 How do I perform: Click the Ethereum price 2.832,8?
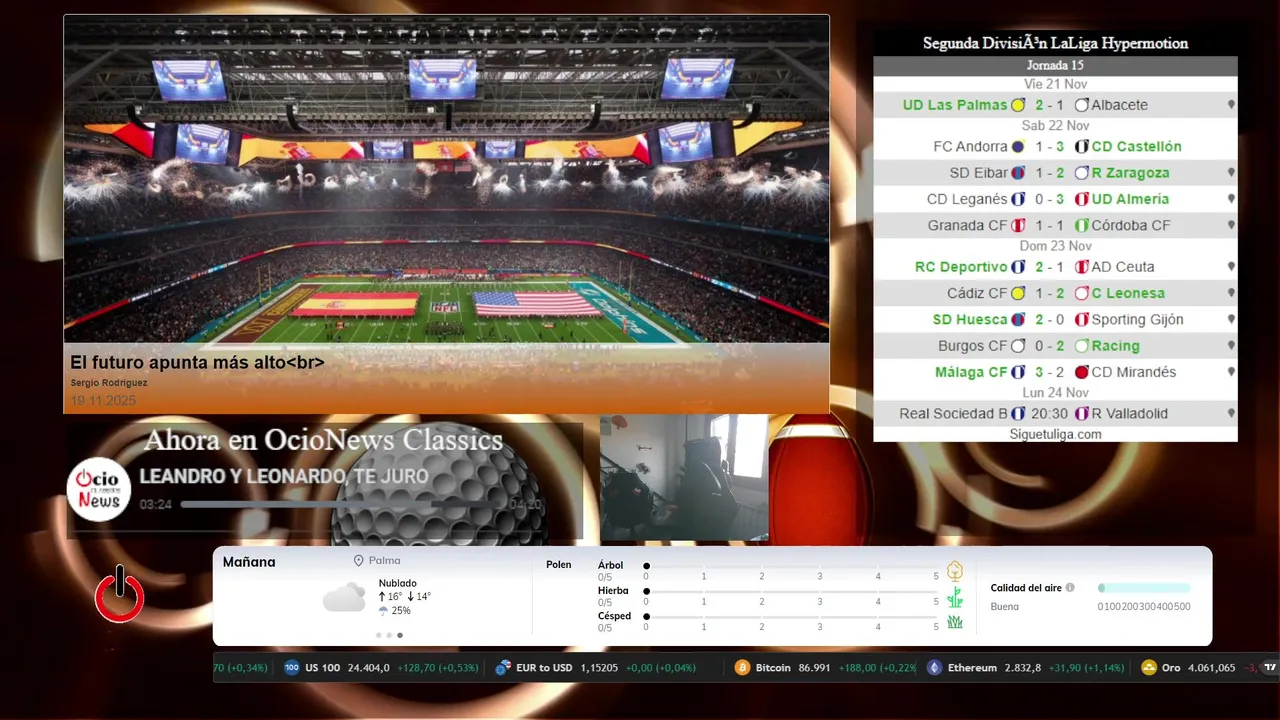coord(1023,667)
